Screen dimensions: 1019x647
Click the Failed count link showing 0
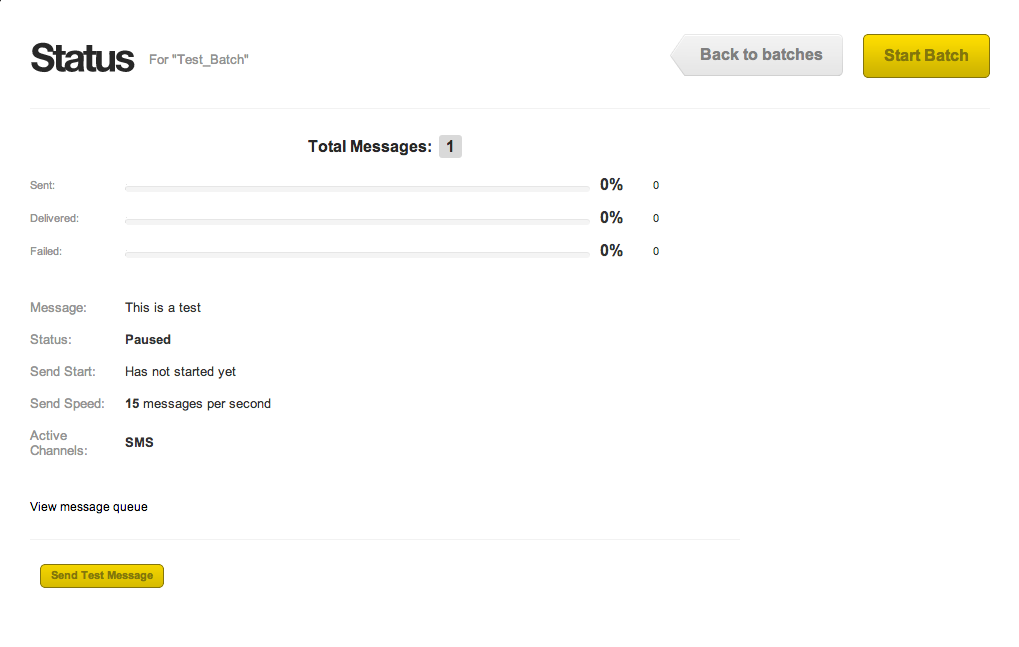point(656,252)
